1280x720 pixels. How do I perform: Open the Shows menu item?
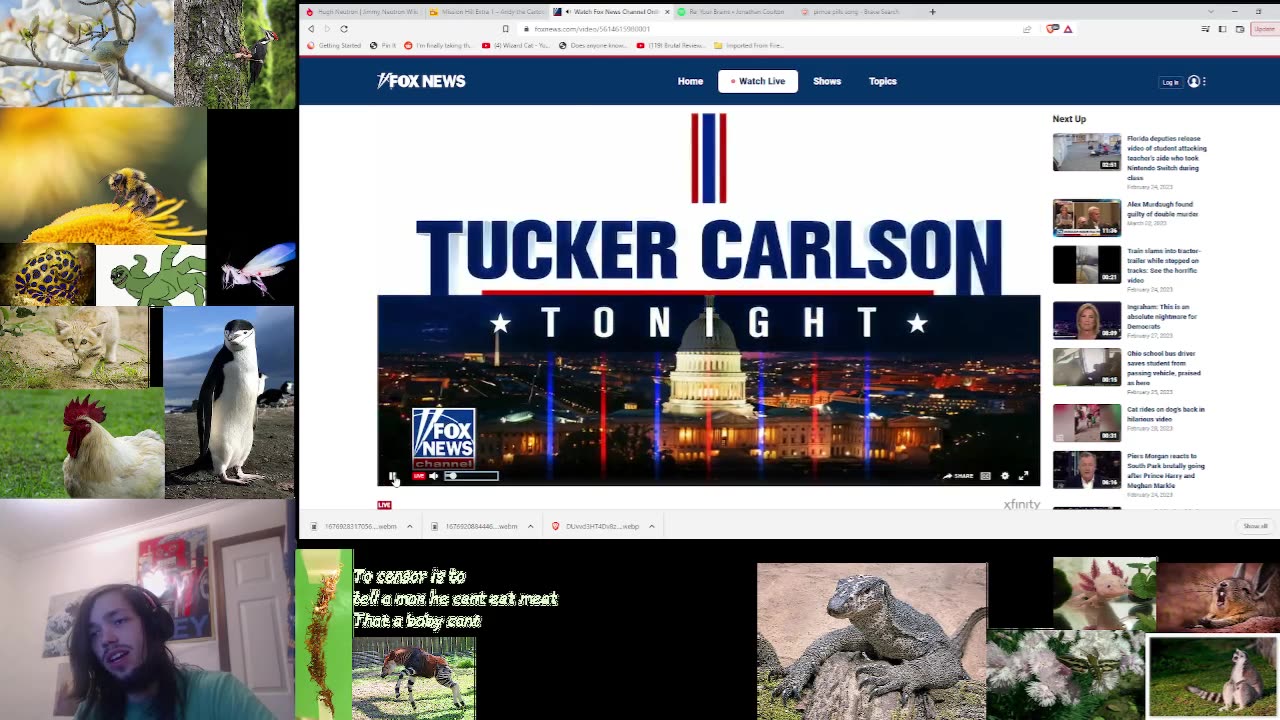tap(827, 81)
